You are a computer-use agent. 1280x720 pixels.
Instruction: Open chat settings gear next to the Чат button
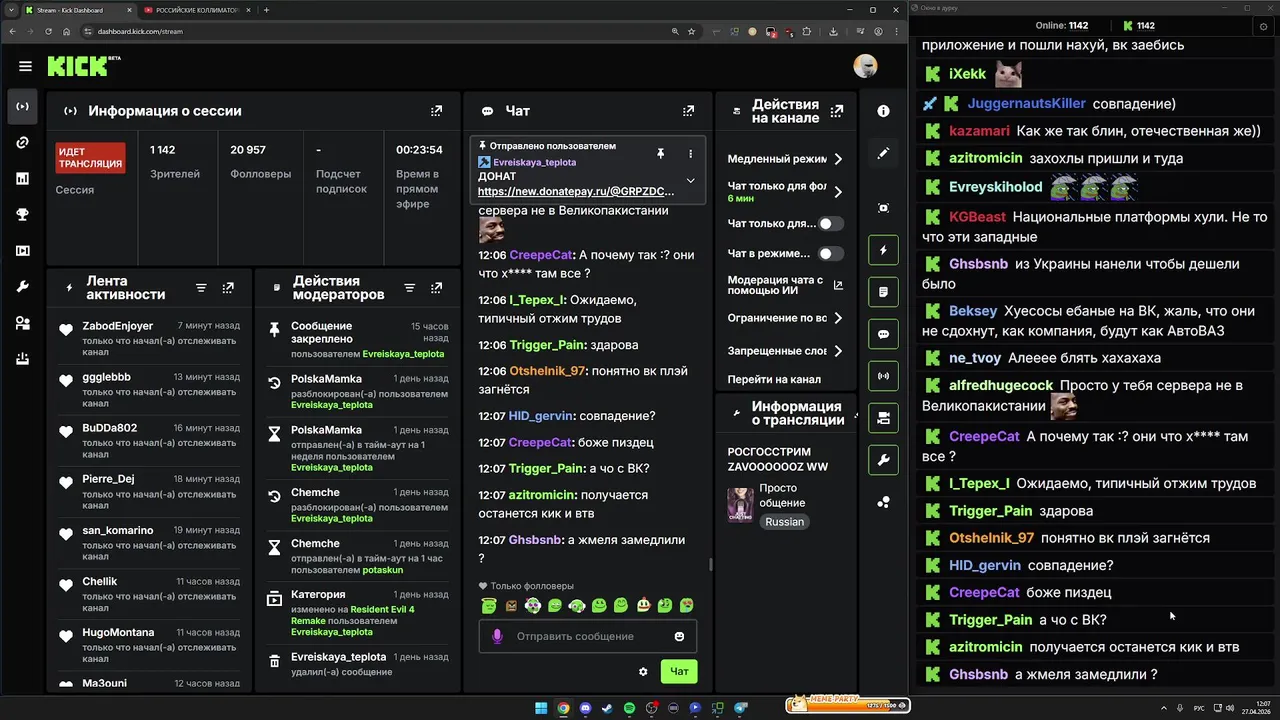coord(643,671)
